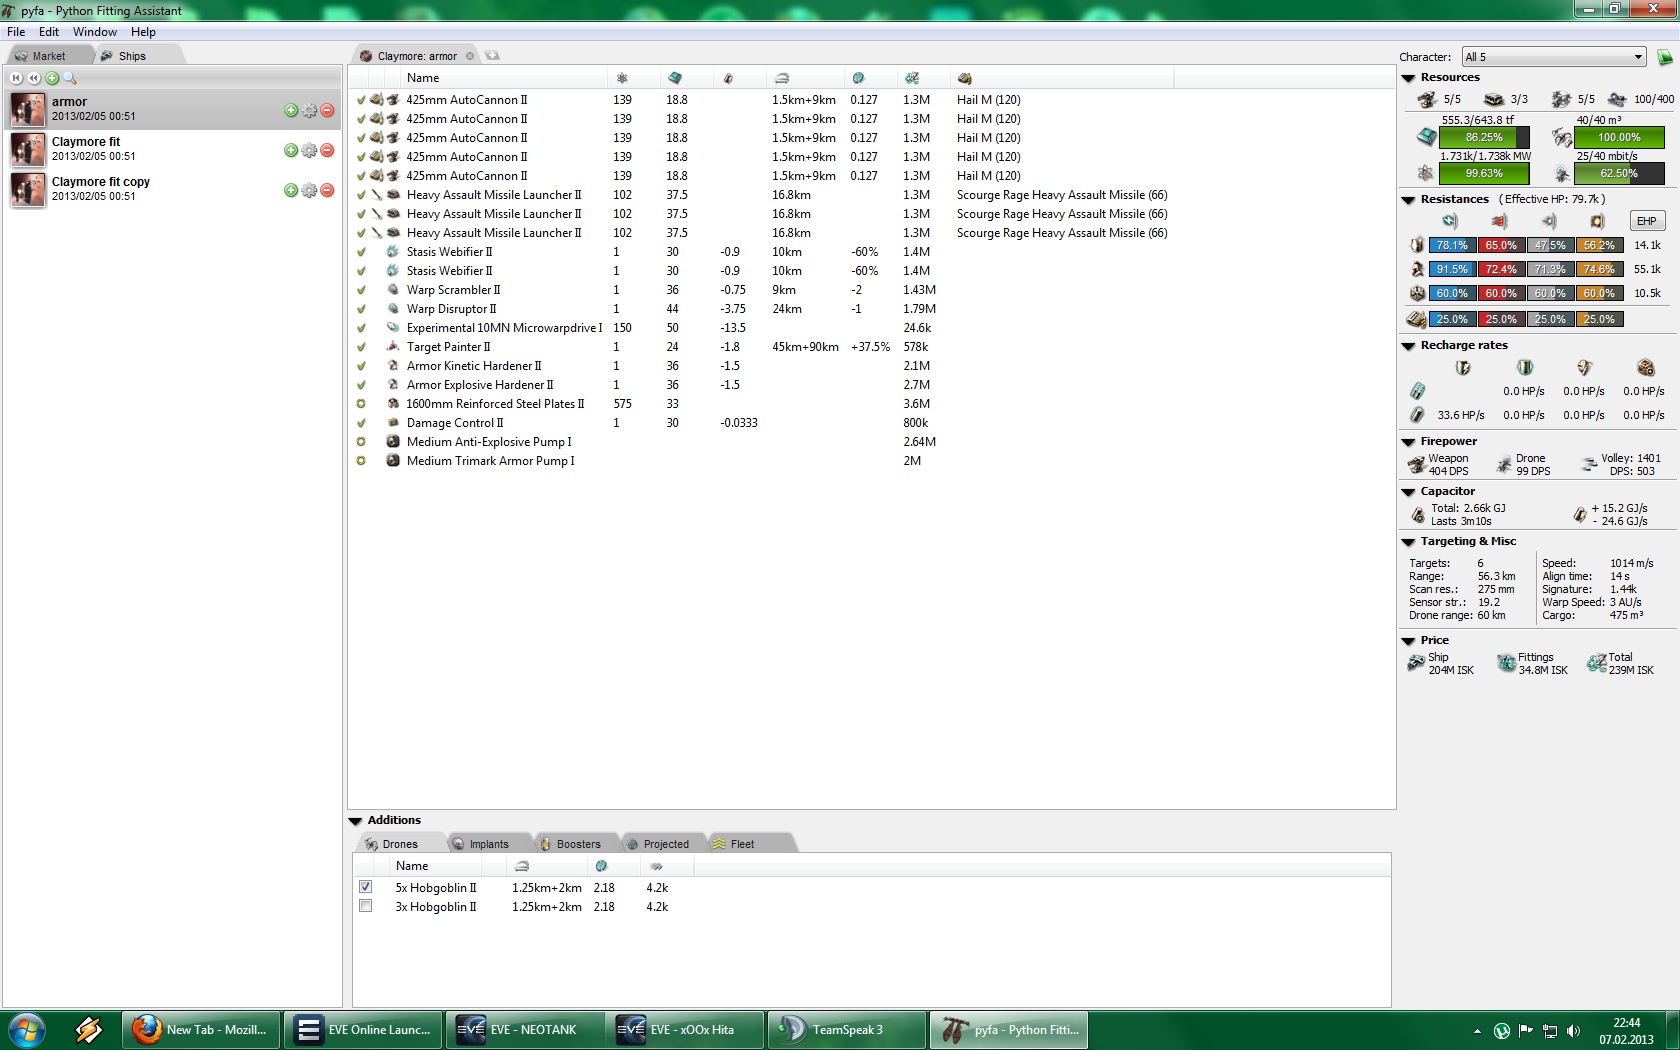
Task: Collapse the Resistances section
Action: [1409, 200]
